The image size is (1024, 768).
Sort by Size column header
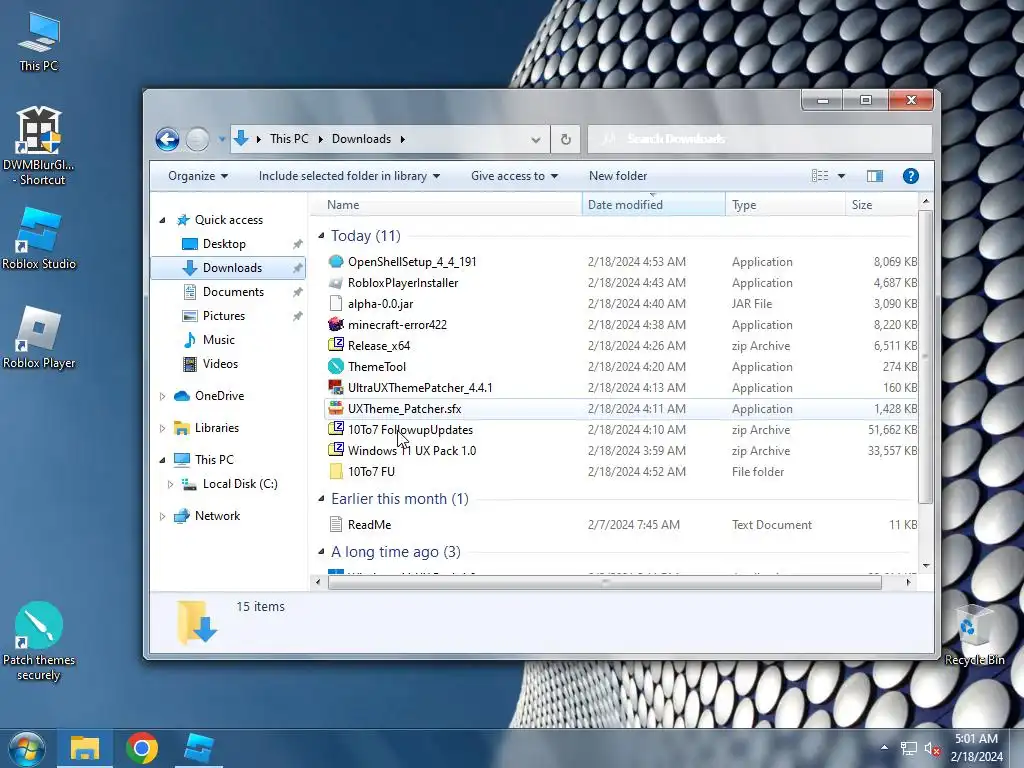pos(882,205)
